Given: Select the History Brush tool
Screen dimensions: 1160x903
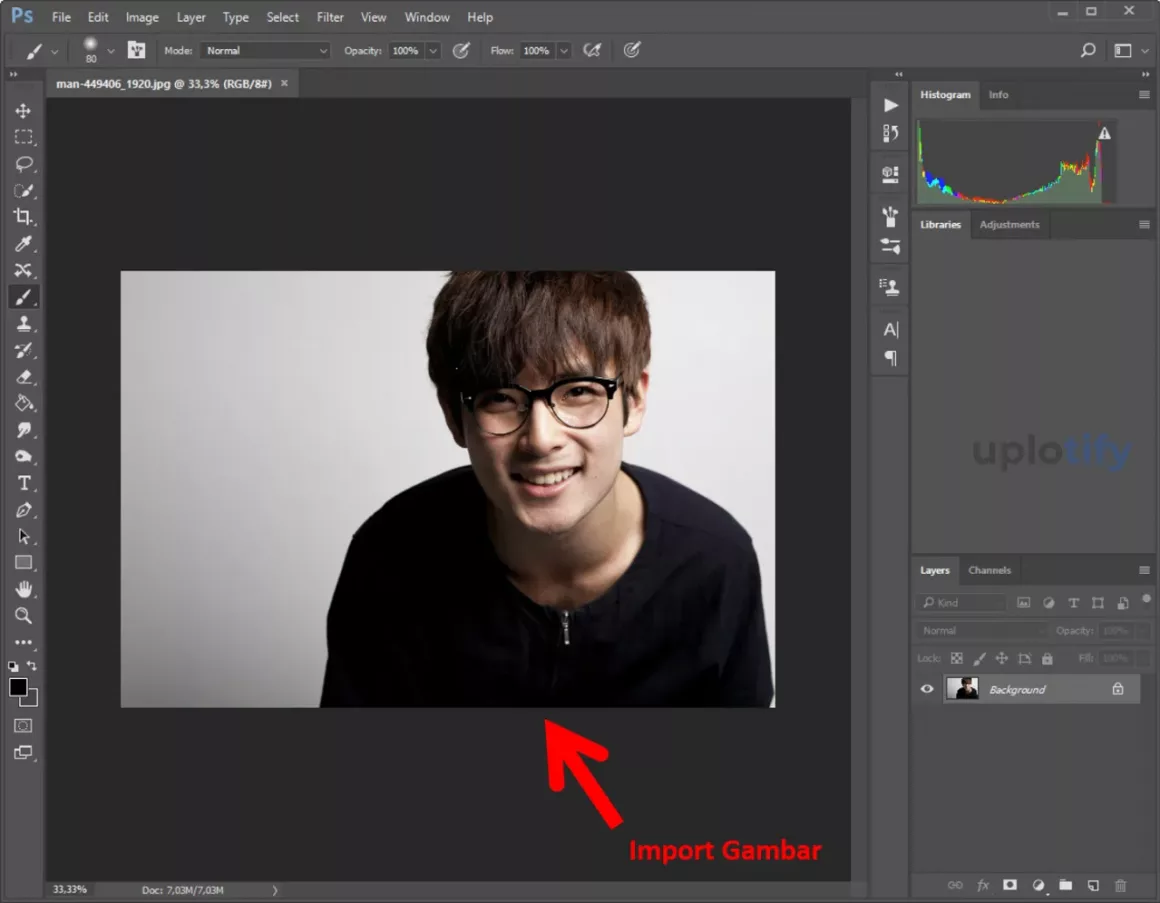Looking at the screenshot, I should click(23, 351).
